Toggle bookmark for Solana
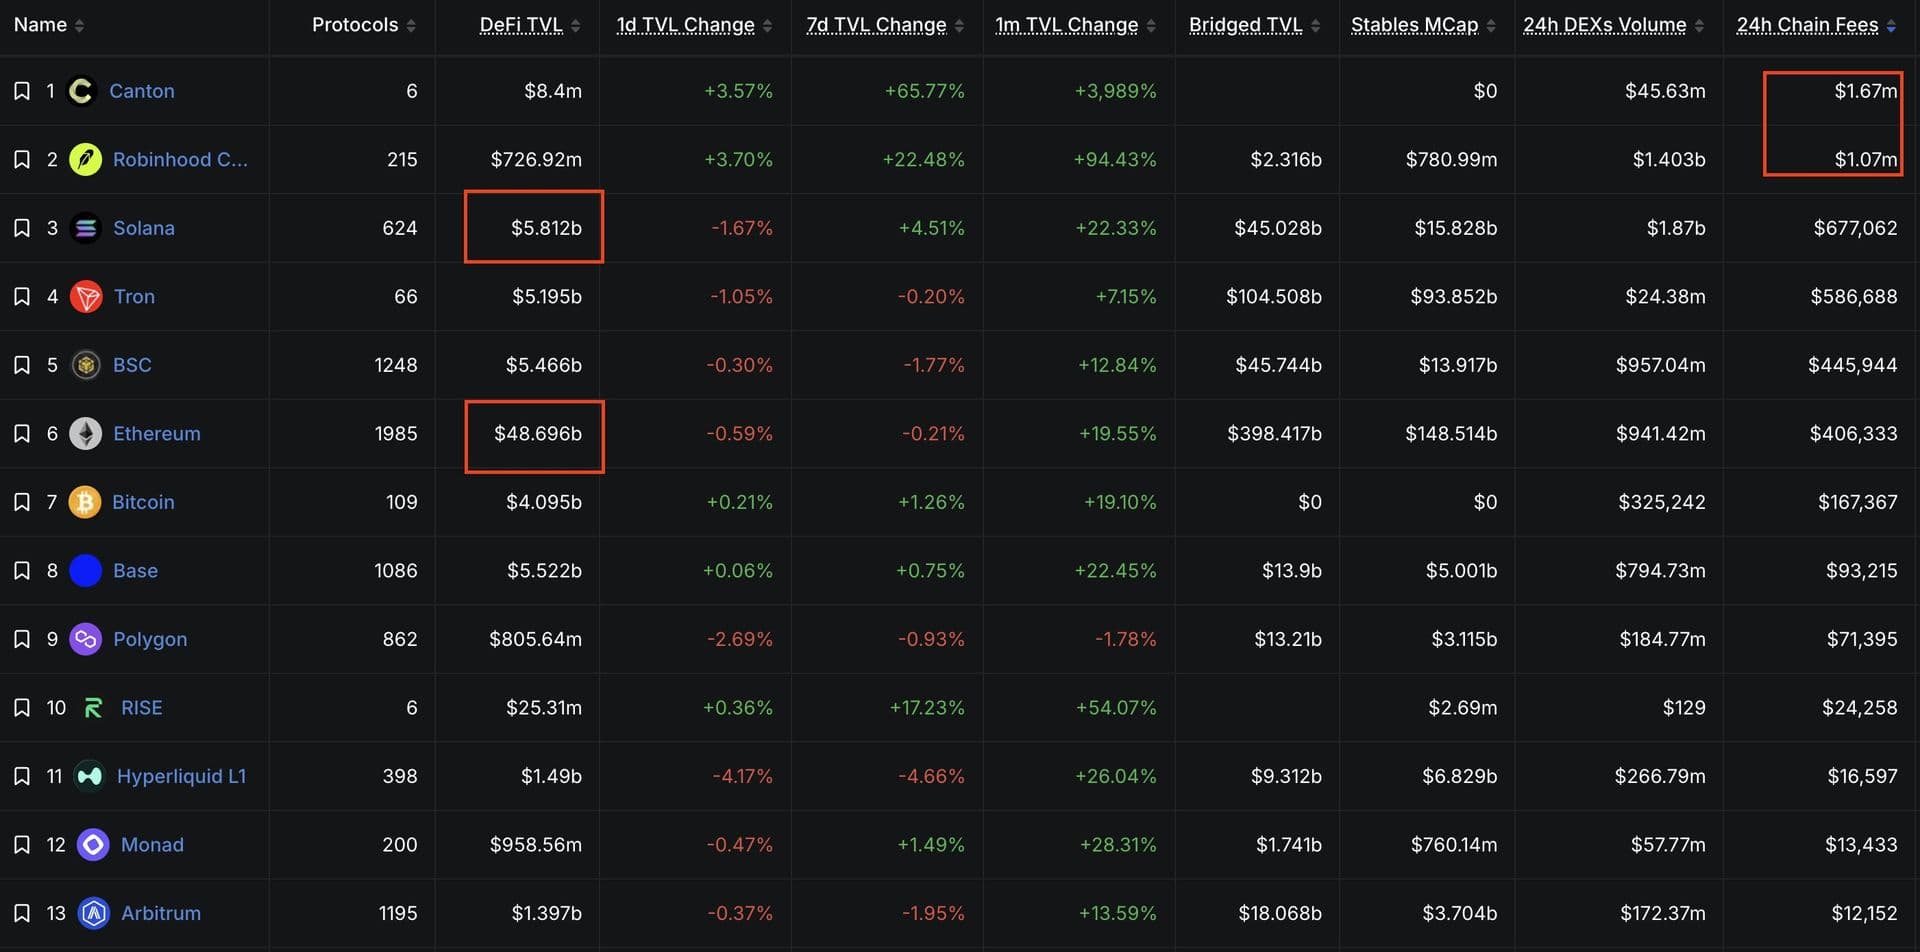Image resolution: width=1920 pixels, height=952 pixels. [x=21, y=228]
